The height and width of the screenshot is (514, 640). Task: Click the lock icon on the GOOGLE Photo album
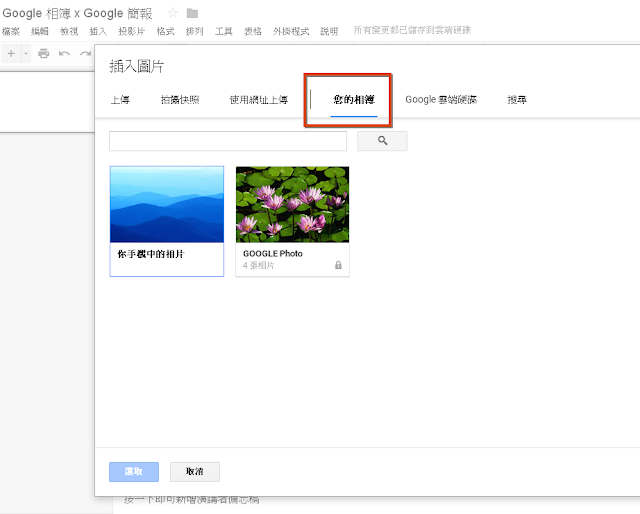point(338,265)
